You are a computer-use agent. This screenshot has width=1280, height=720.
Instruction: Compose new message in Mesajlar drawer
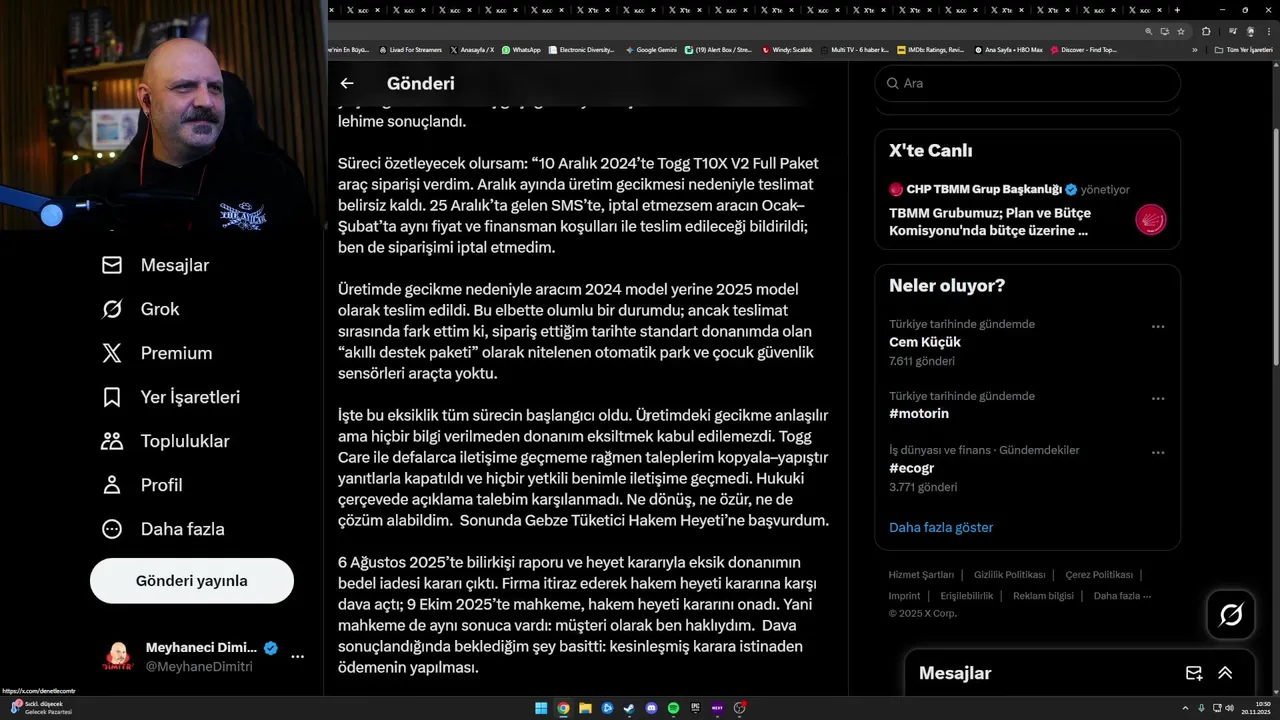coord(1193,673)
